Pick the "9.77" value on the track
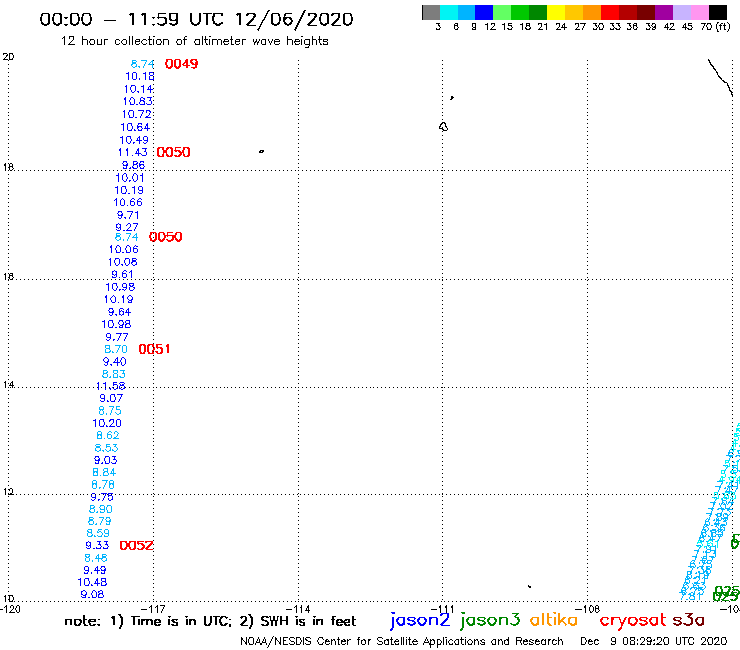This screenshot has height=650, width=740. (x=117, y=337)
